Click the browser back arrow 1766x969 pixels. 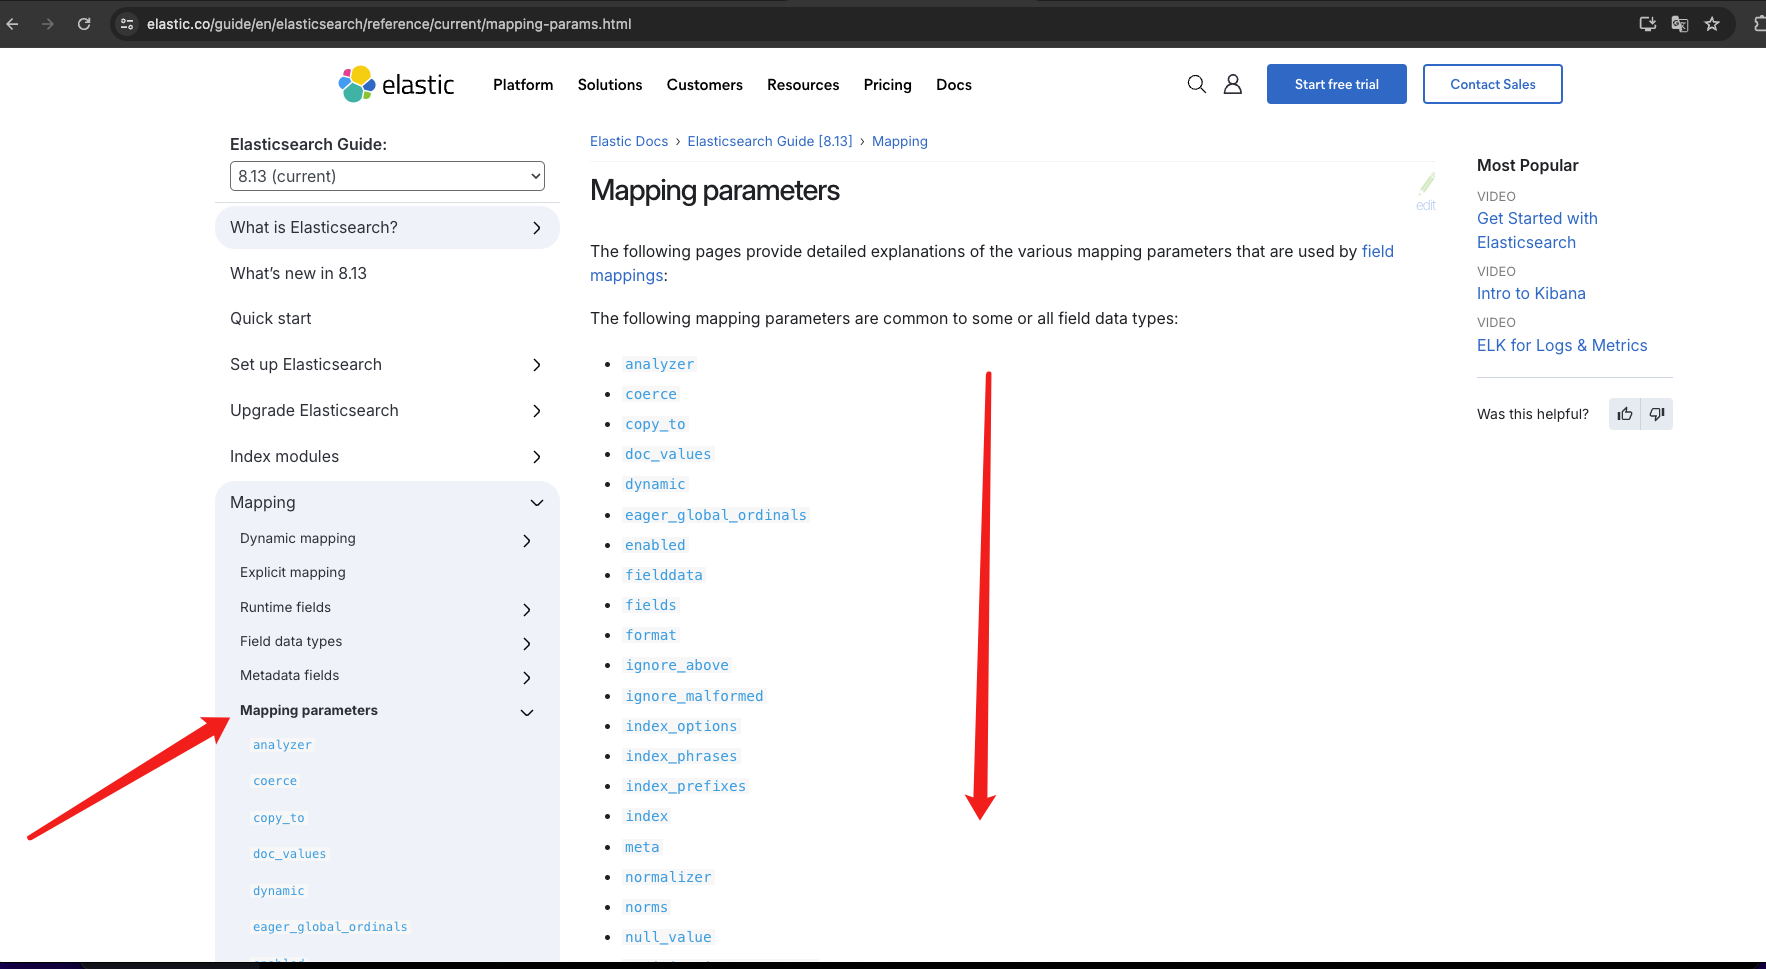tap(13, 24)
